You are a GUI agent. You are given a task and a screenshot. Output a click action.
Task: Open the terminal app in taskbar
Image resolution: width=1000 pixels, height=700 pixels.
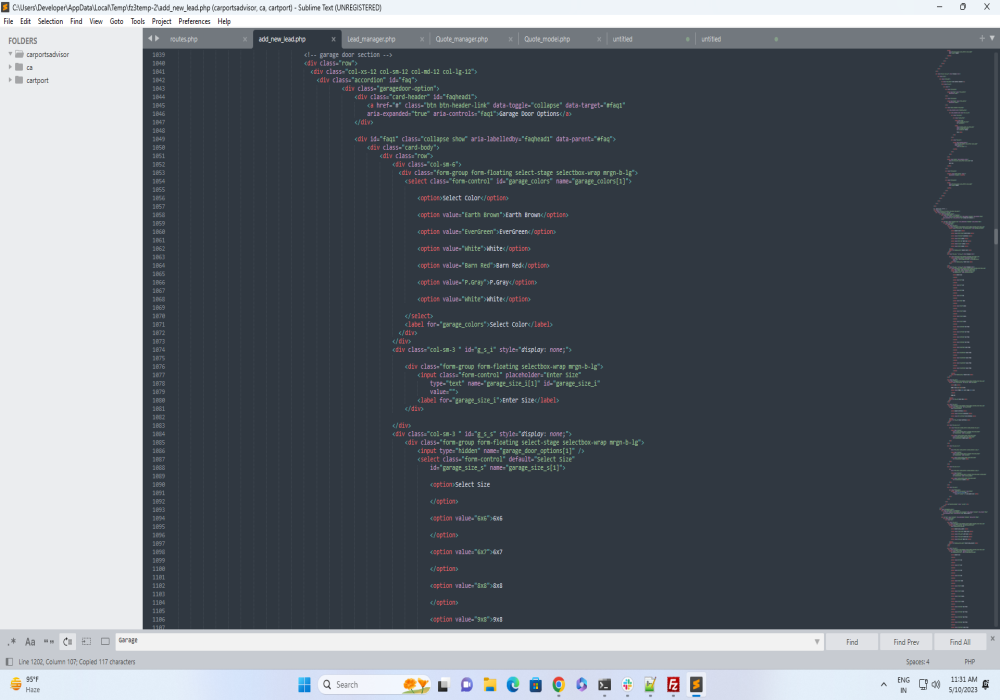605,685
